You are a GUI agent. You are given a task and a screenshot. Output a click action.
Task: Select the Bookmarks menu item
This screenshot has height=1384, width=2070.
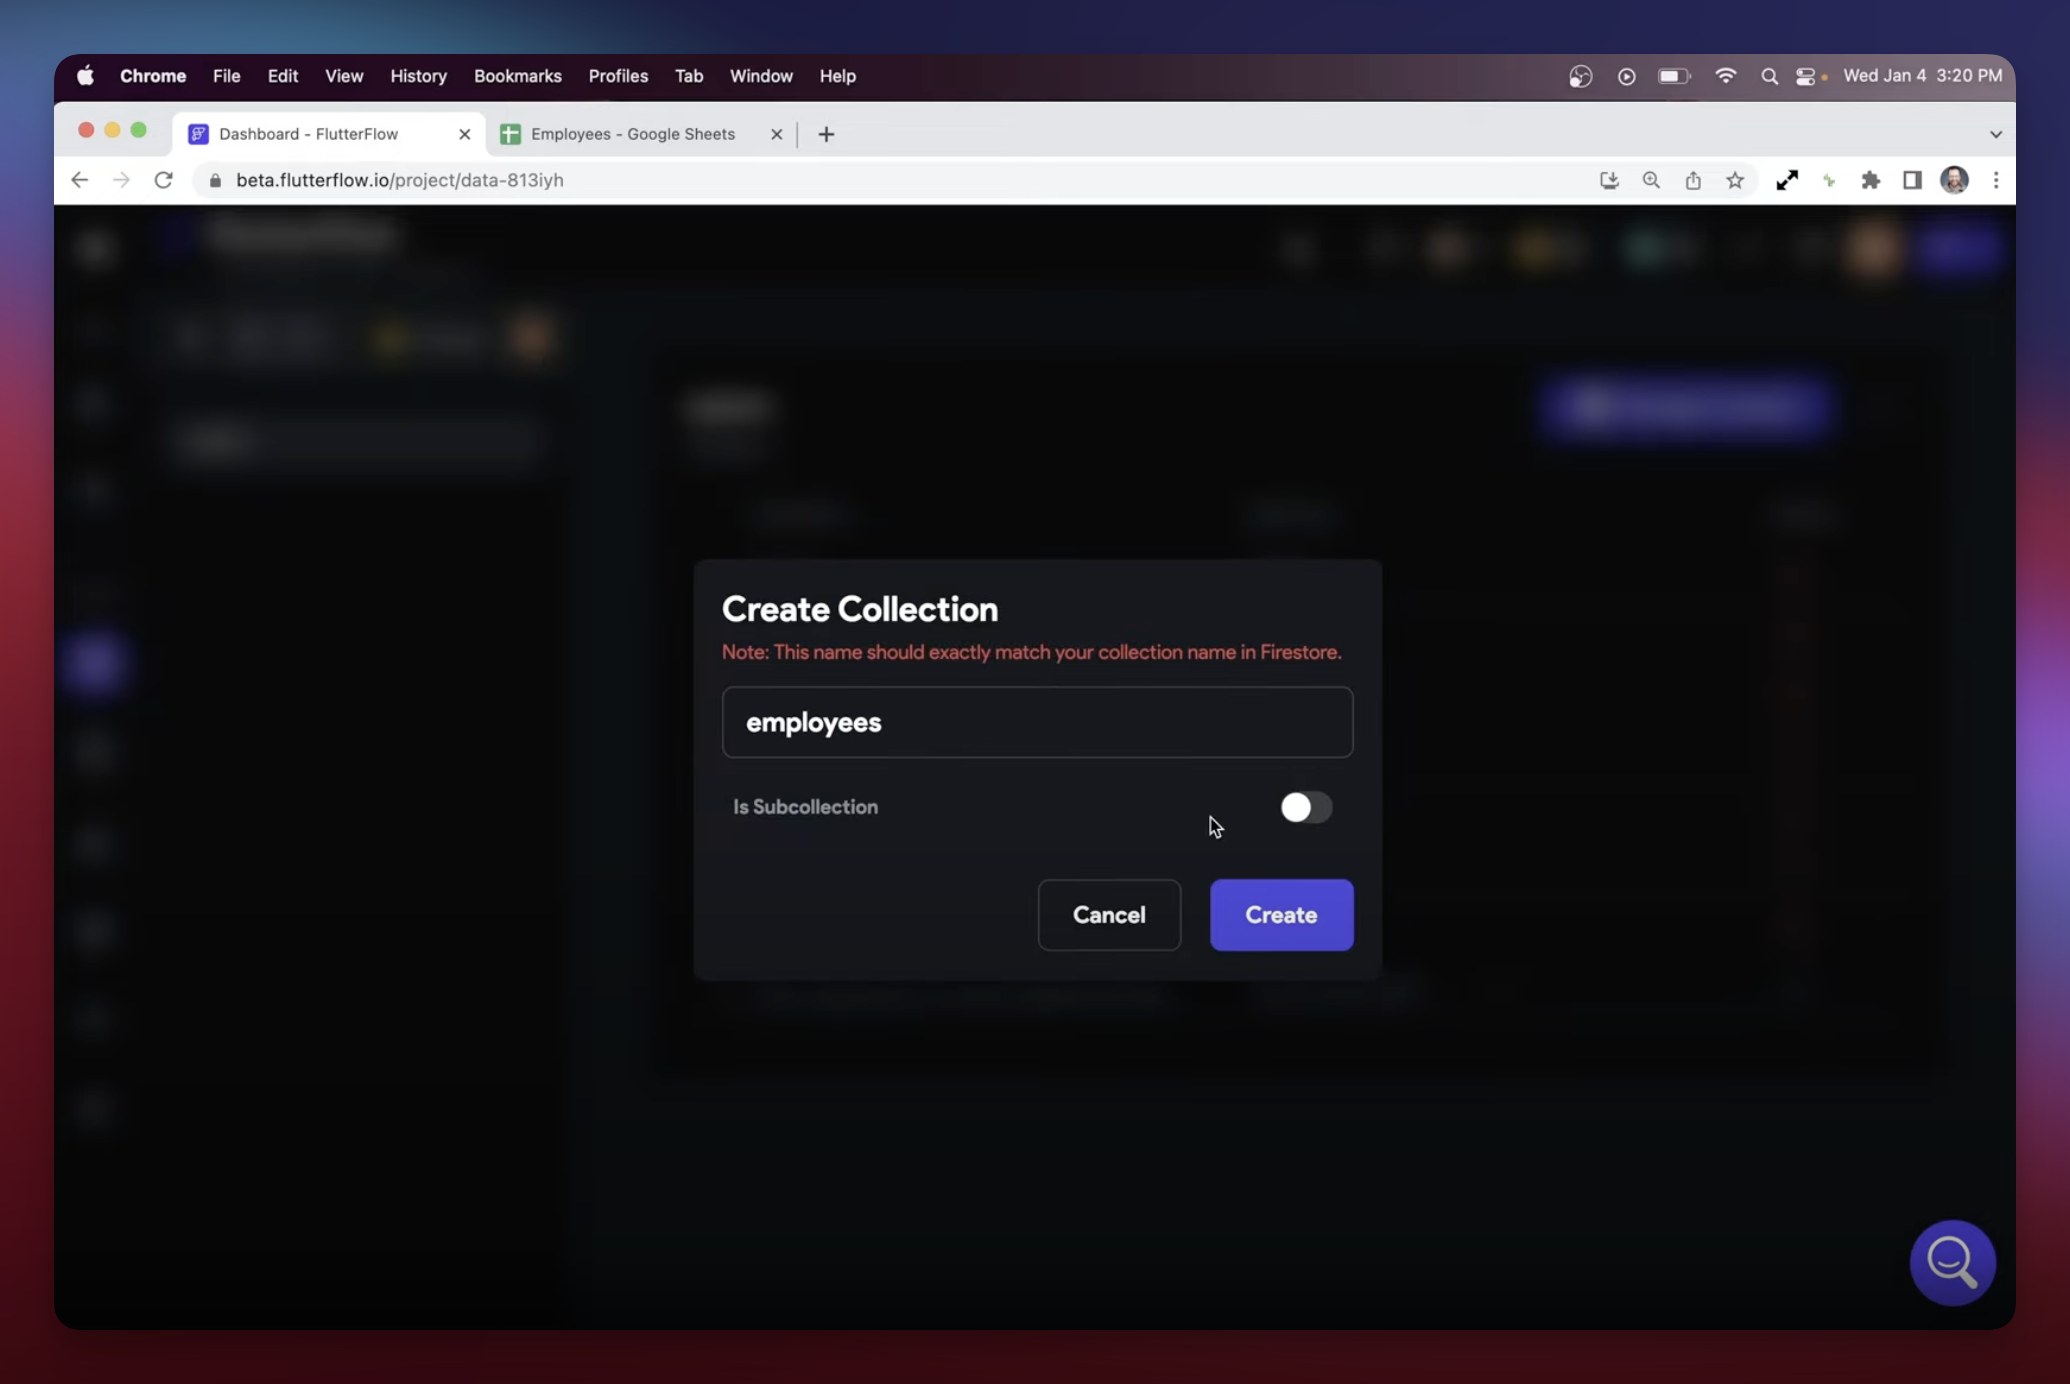518,74
